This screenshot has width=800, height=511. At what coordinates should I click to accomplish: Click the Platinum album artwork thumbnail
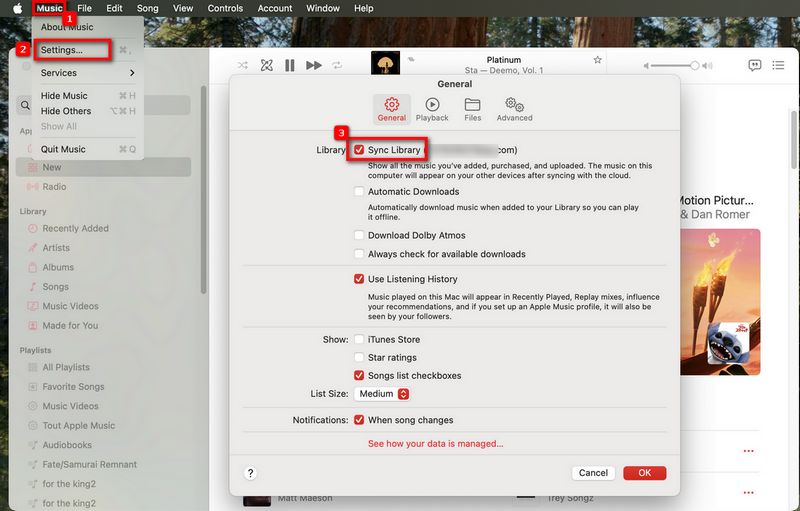click(385, 63)
